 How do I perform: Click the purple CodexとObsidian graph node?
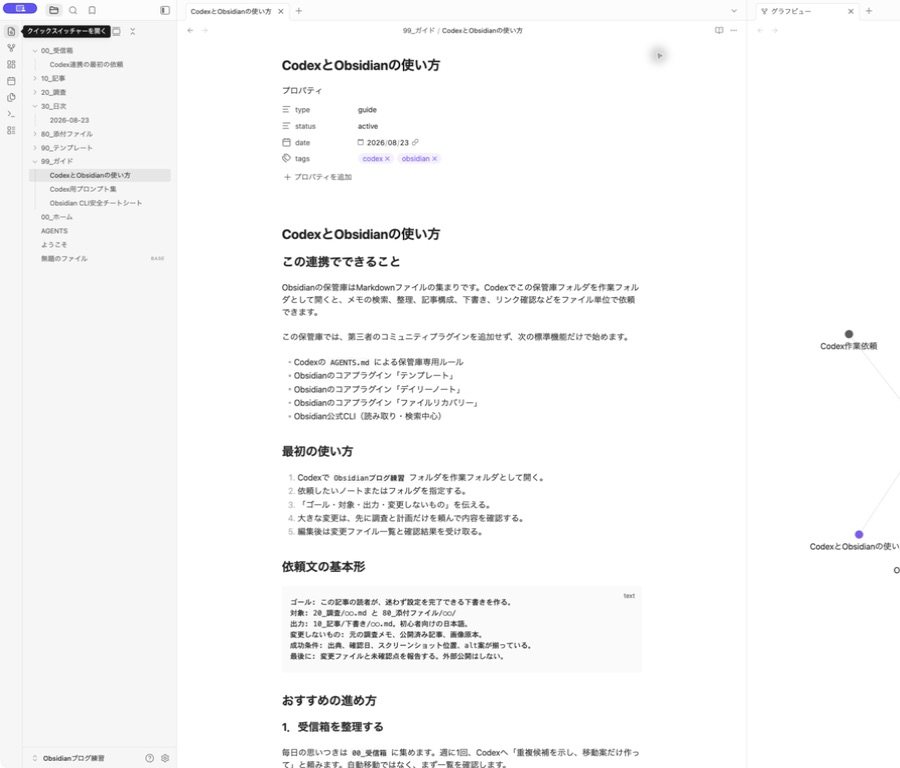pos(859,534)
